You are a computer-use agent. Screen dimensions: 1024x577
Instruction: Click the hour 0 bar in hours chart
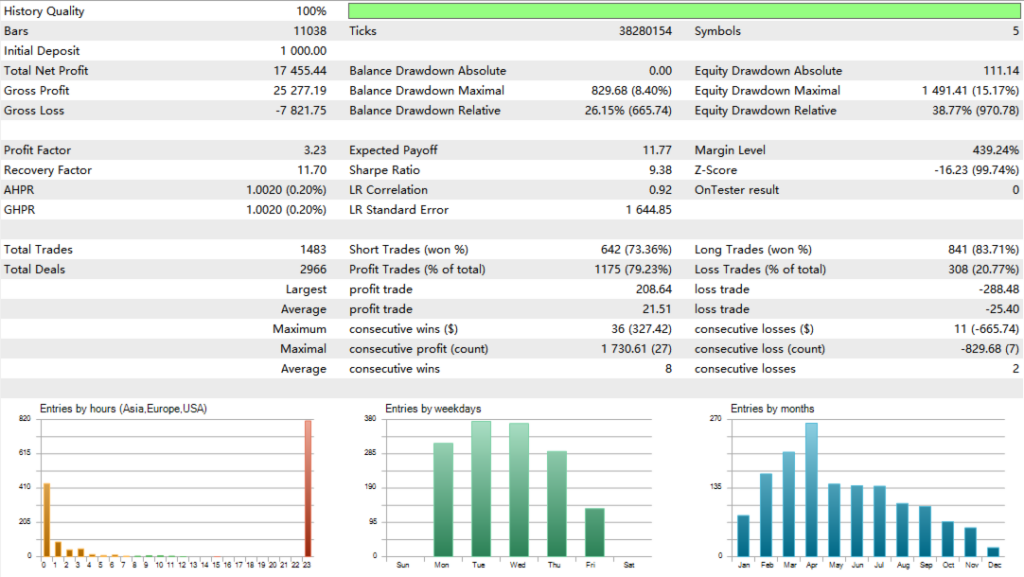click(46, 520)
